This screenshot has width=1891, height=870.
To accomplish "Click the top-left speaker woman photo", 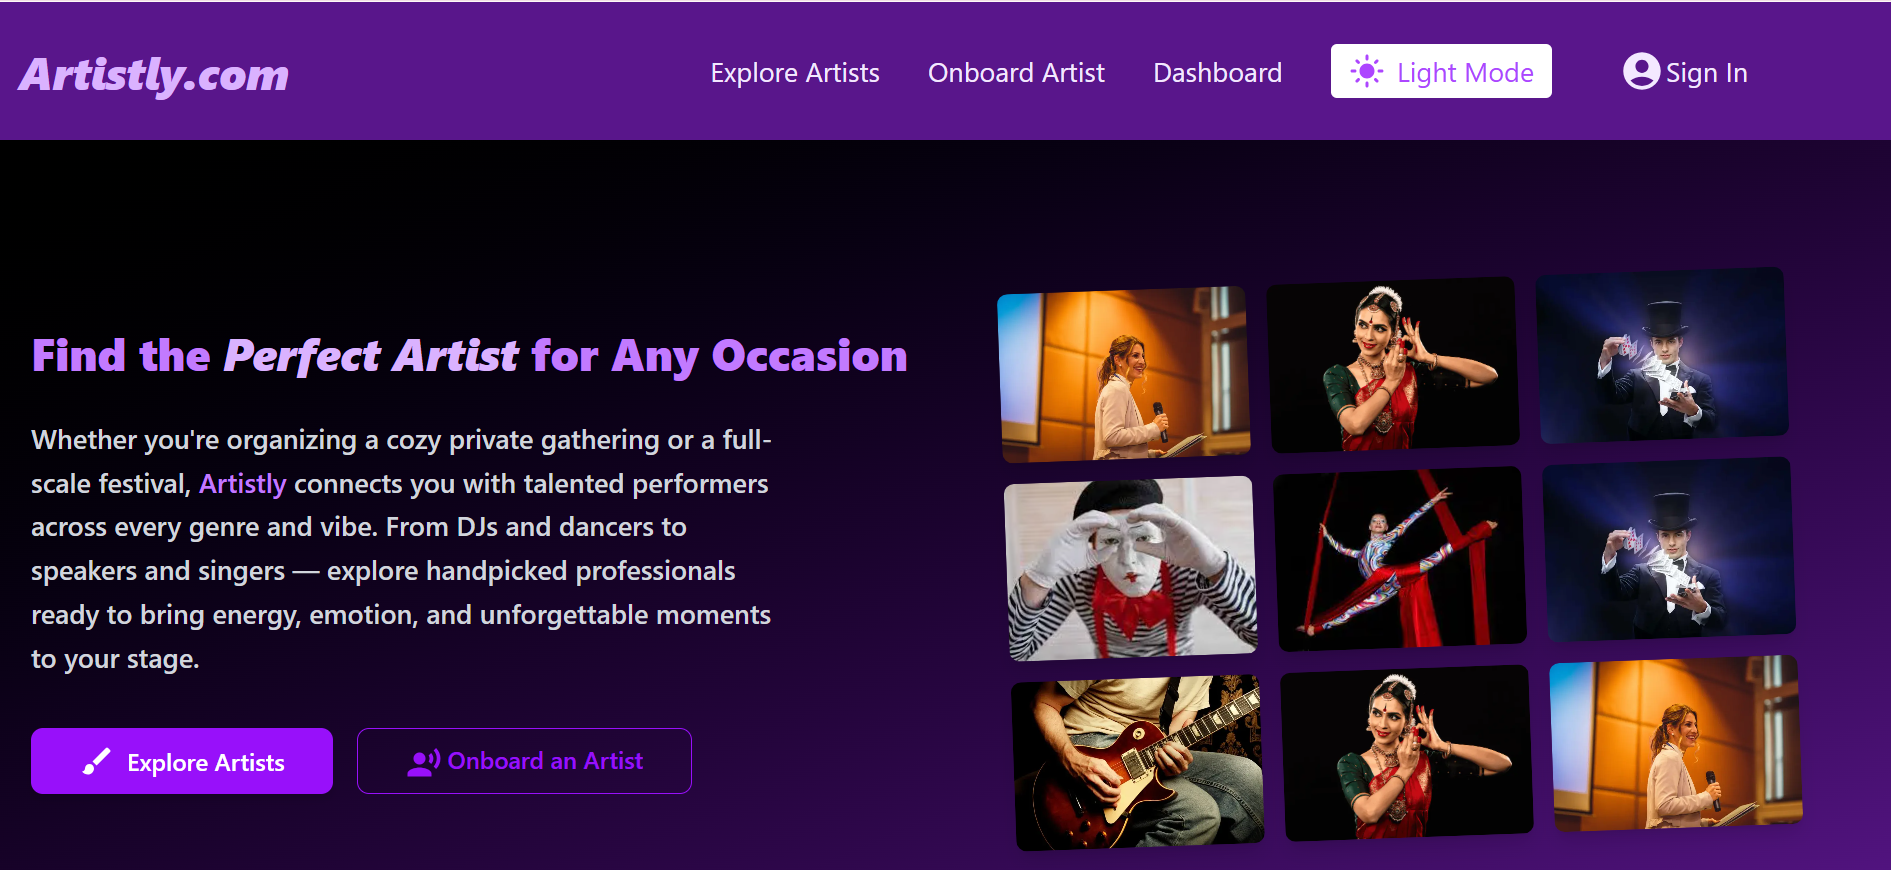I will tap(1124, 374).
